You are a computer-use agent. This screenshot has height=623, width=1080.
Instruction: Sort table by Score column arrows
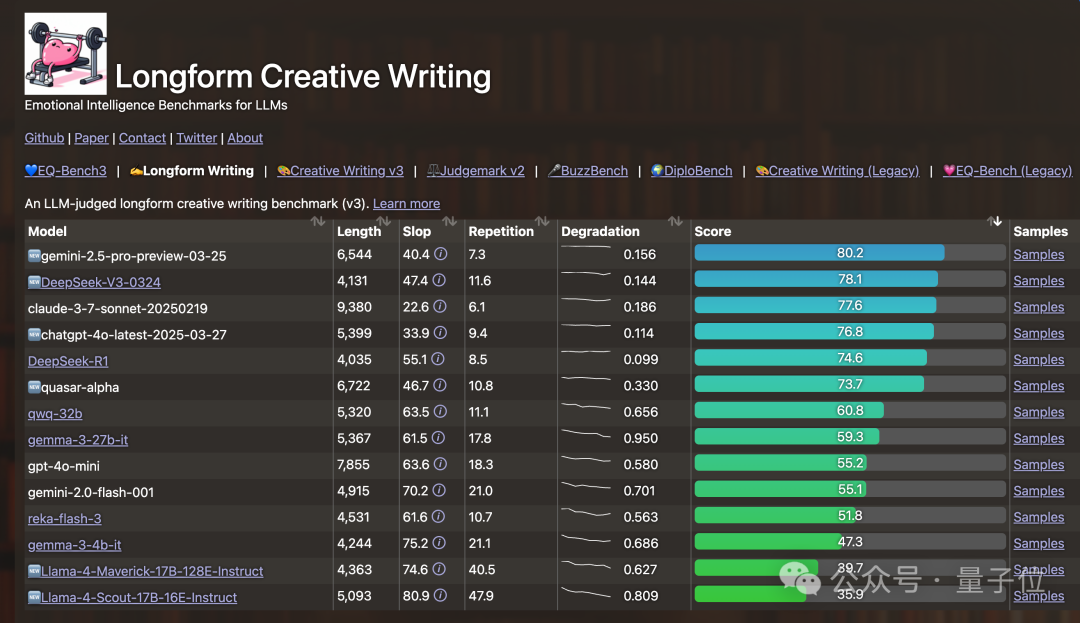pyautogui.click(x=994, y=221)
